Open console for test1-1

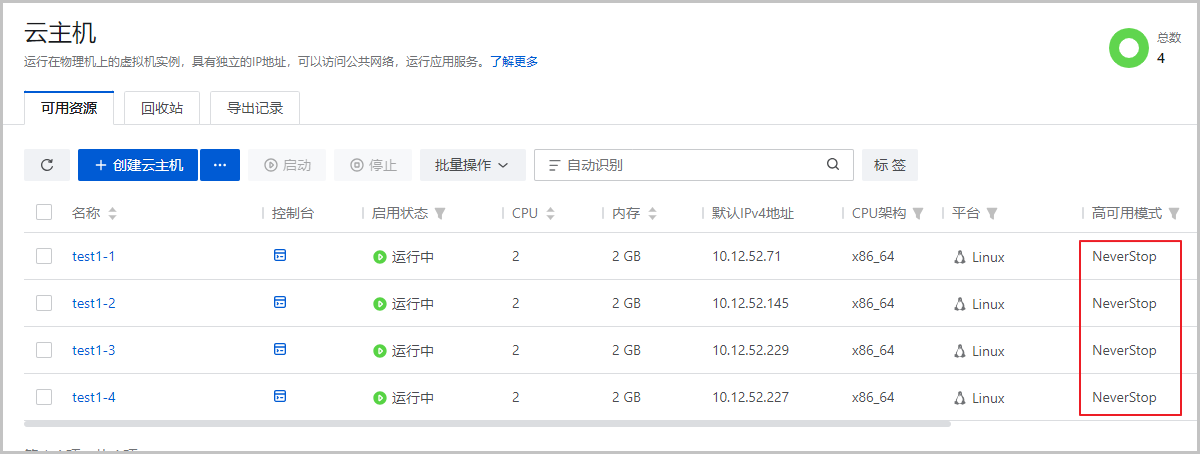[280, 256]
